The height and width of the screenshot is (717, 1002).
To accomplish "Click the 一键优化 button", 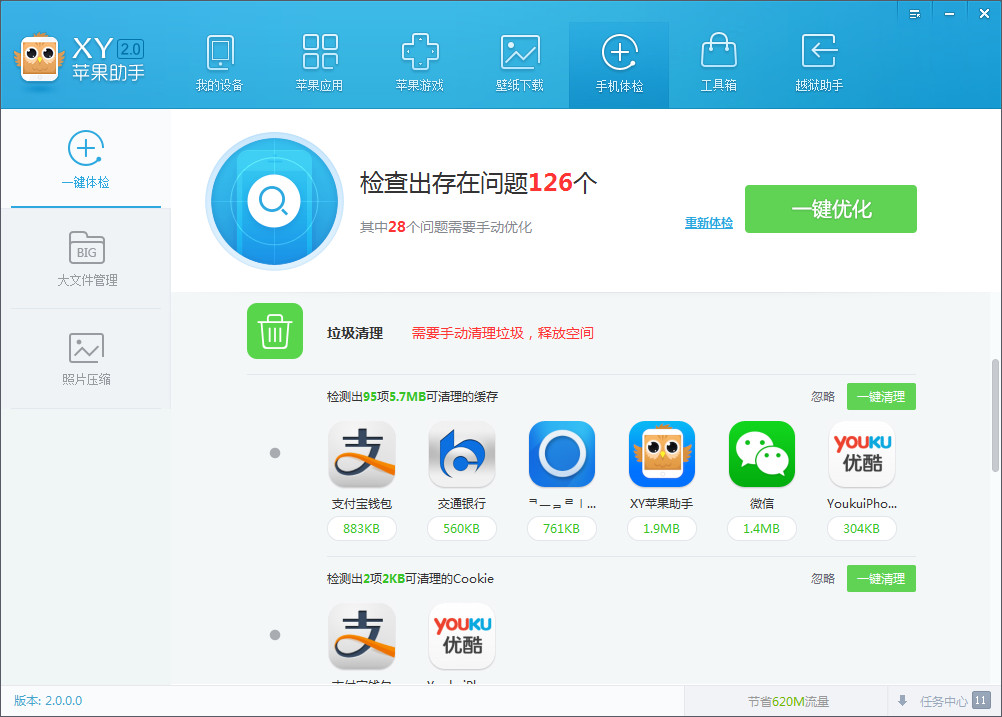I will [x=831, y=209].
